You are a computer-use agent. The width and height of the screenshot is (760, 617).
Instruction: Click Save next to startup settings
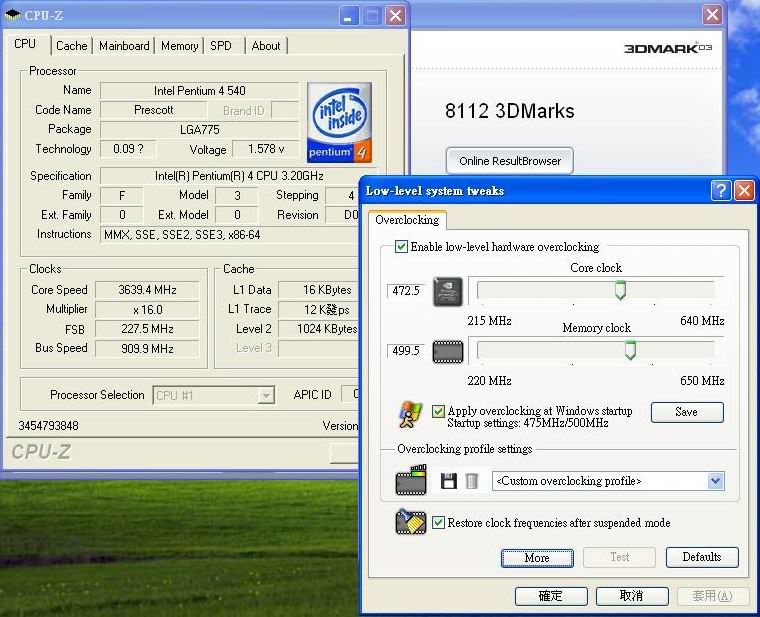click(x=687, y=412)
